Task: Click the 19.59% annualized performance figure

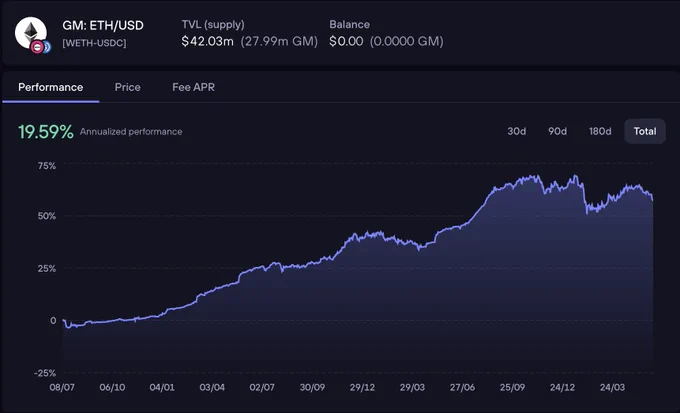Action: 46,132
